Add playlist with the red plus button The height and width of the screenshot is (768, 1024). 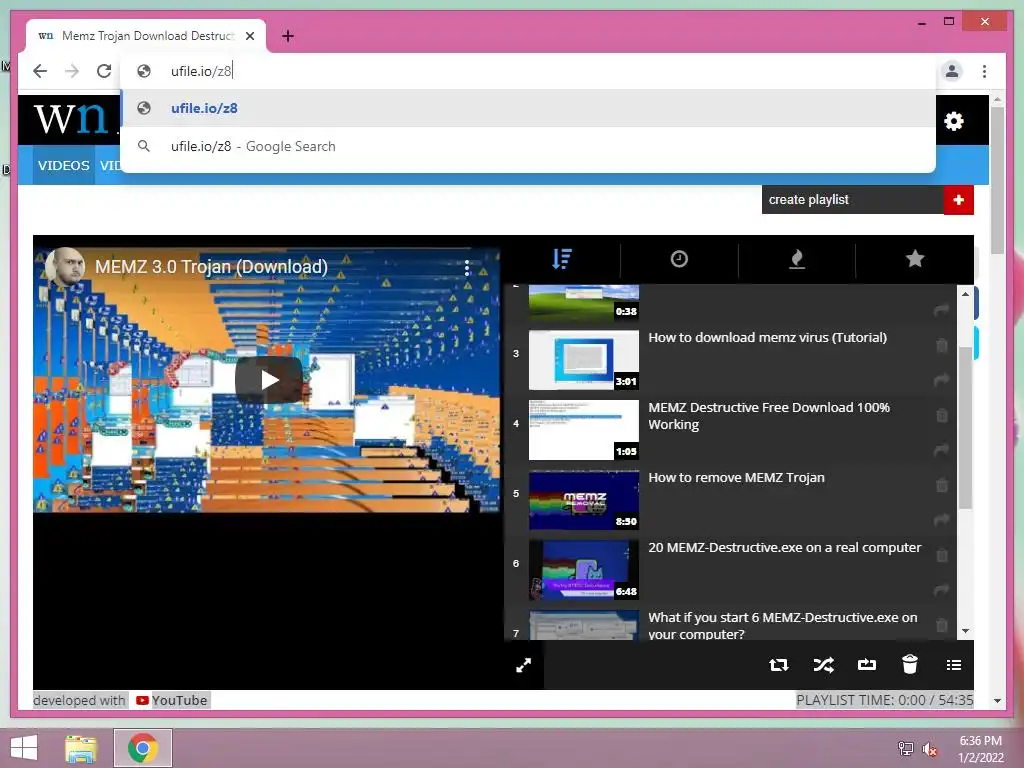958,200
